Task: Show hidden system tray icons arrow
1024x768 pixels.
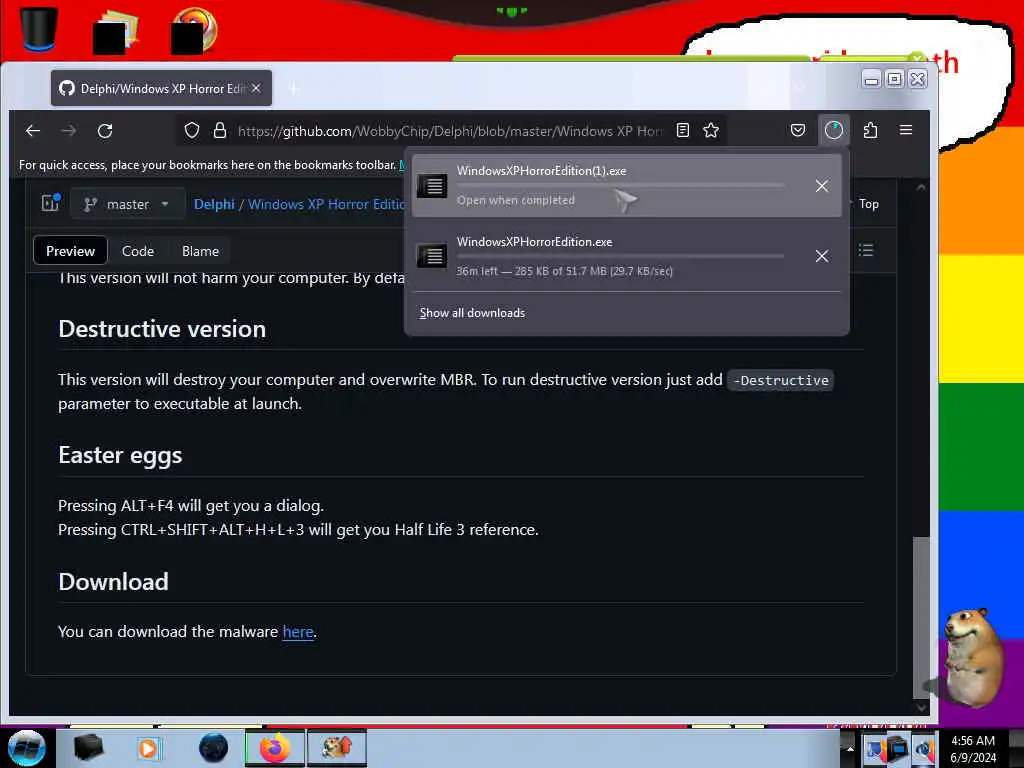Action: (850, 748)
